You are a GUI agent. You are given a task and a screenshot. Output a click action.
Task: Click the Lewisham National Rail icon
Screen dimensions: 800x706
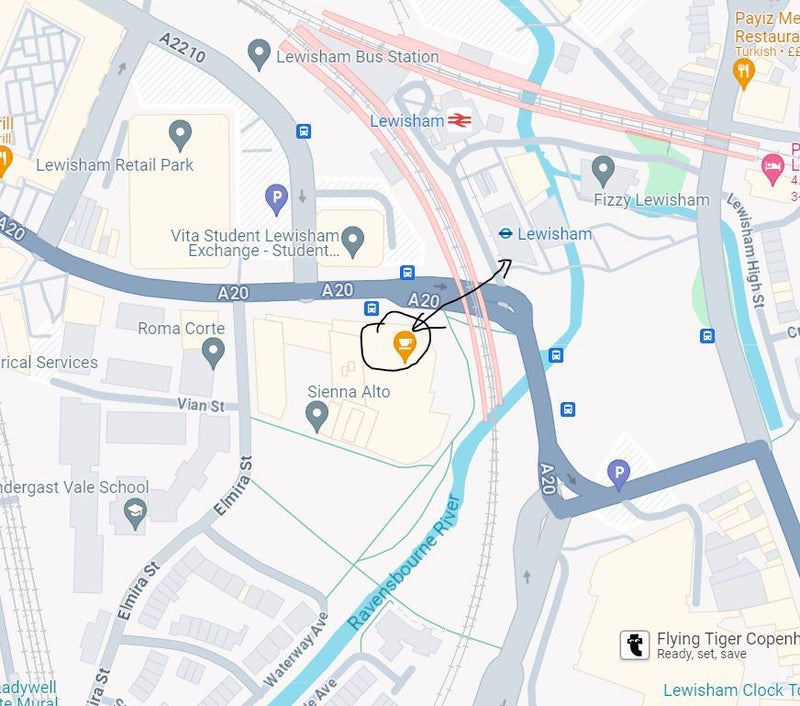tap(459, 120)
